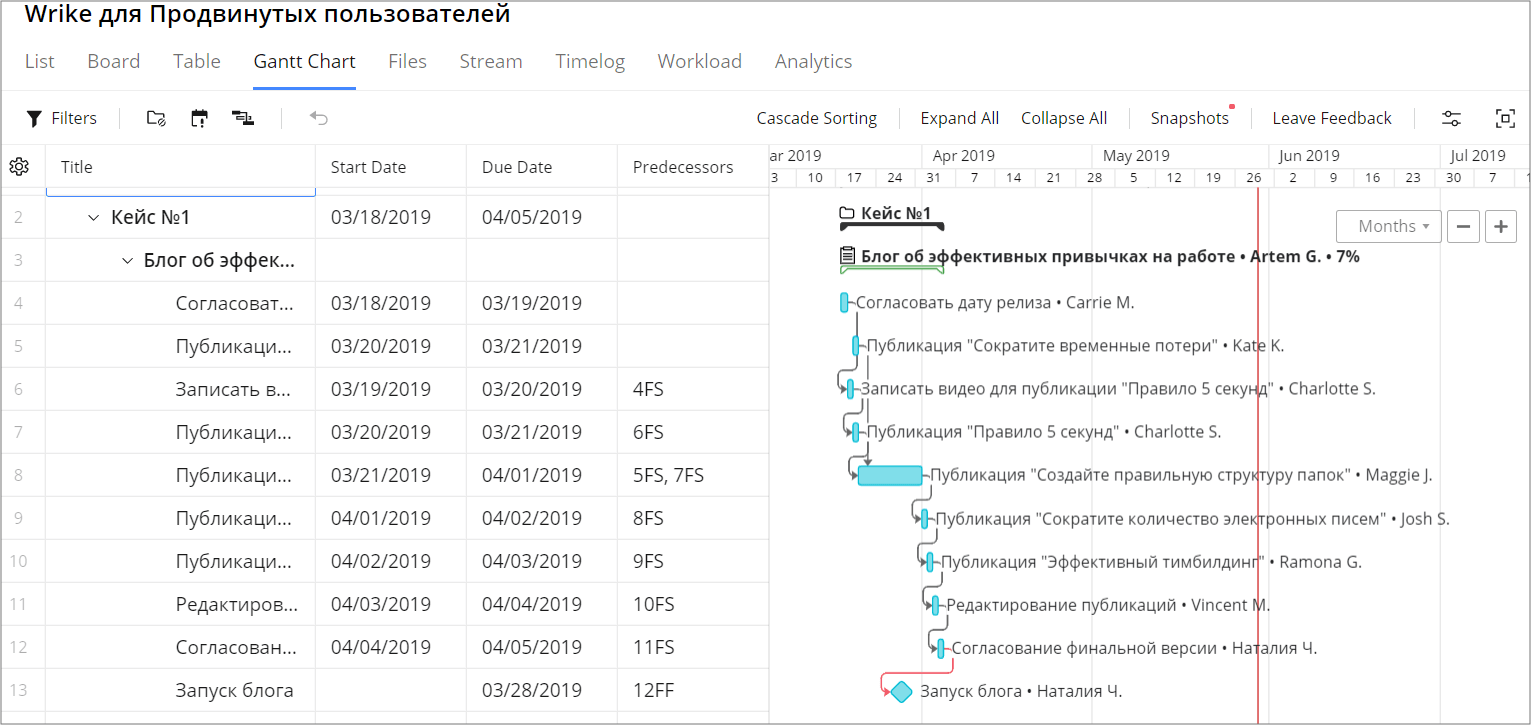Zoom in the timeline with plus button
1531x725 pixels.
(x=1500, y=226)
